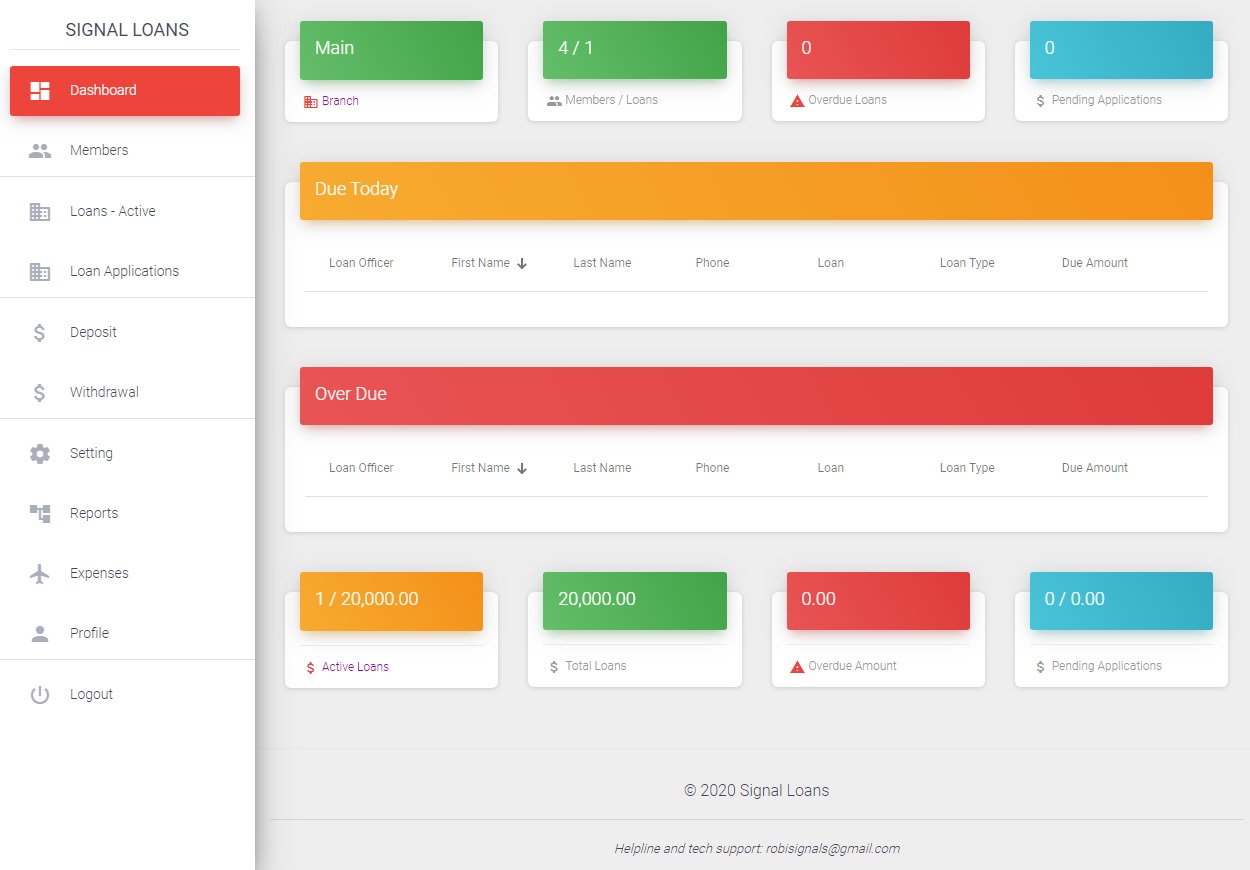Image resolution: width=1250 pixels, height=870 pixels.
Task: Click the Over Due table Loan Officer header
Action: 361,468
